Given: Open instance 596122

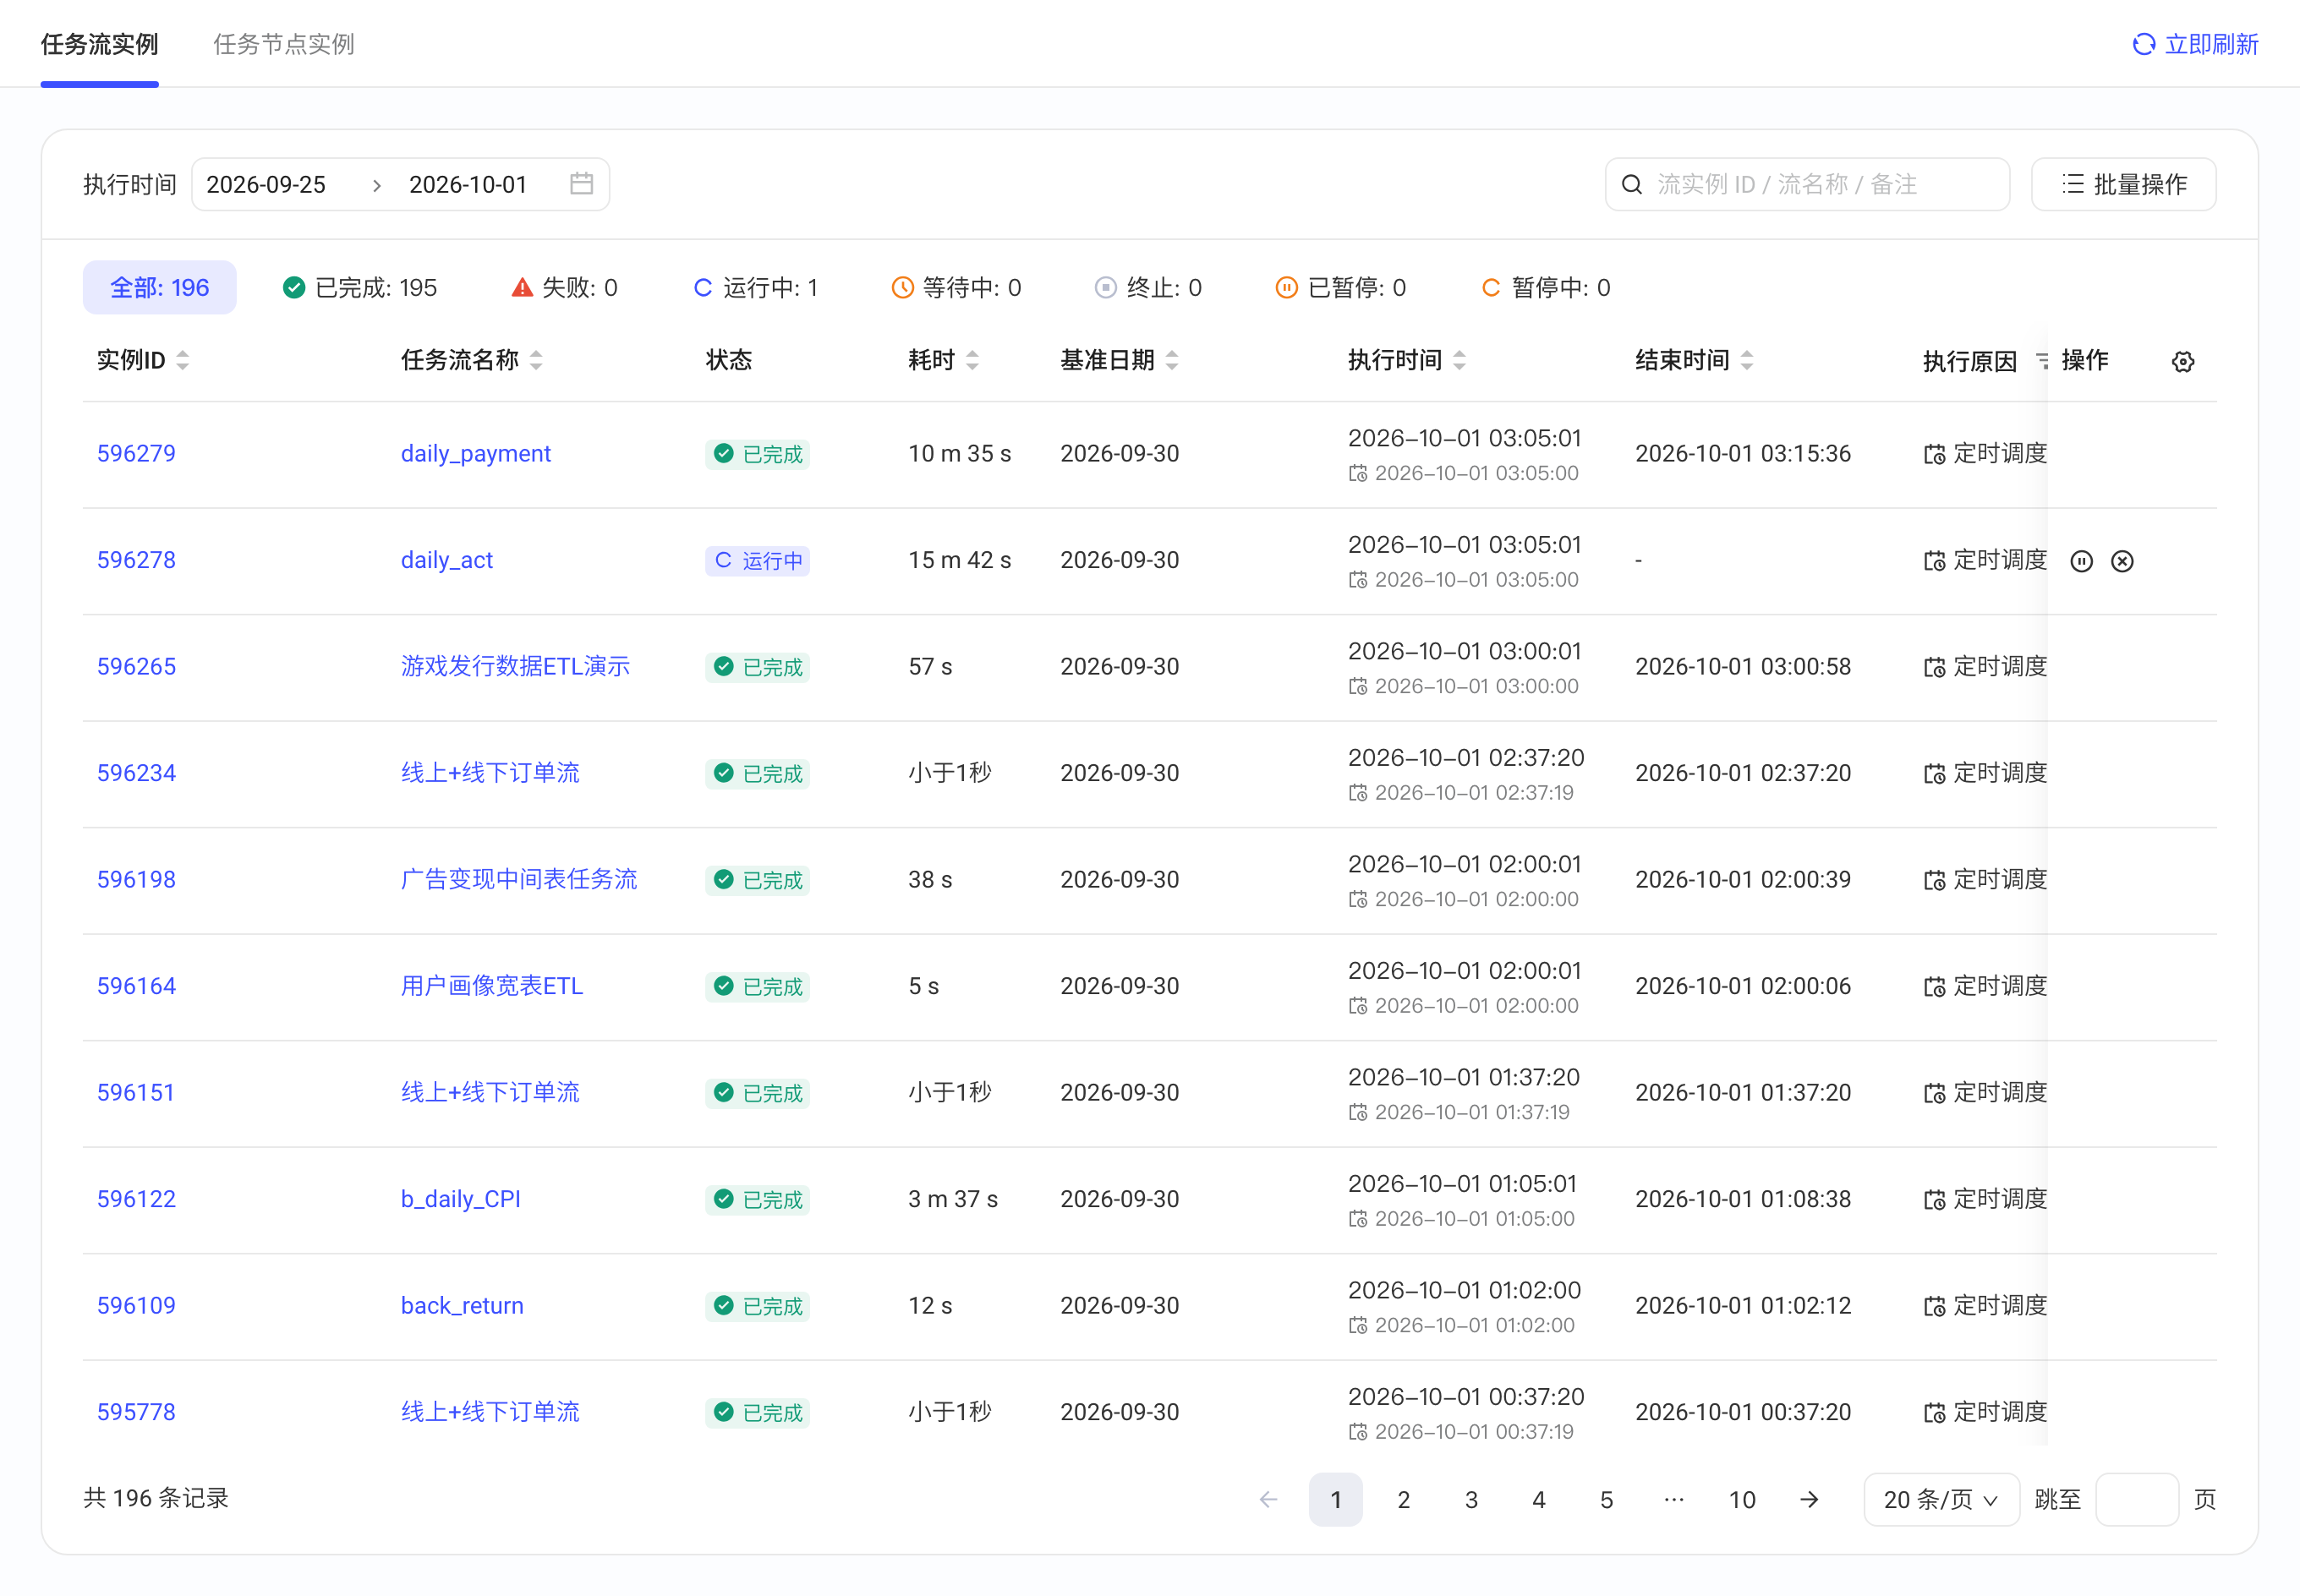Looking at the screenshot, I should tap(136, 1199).
